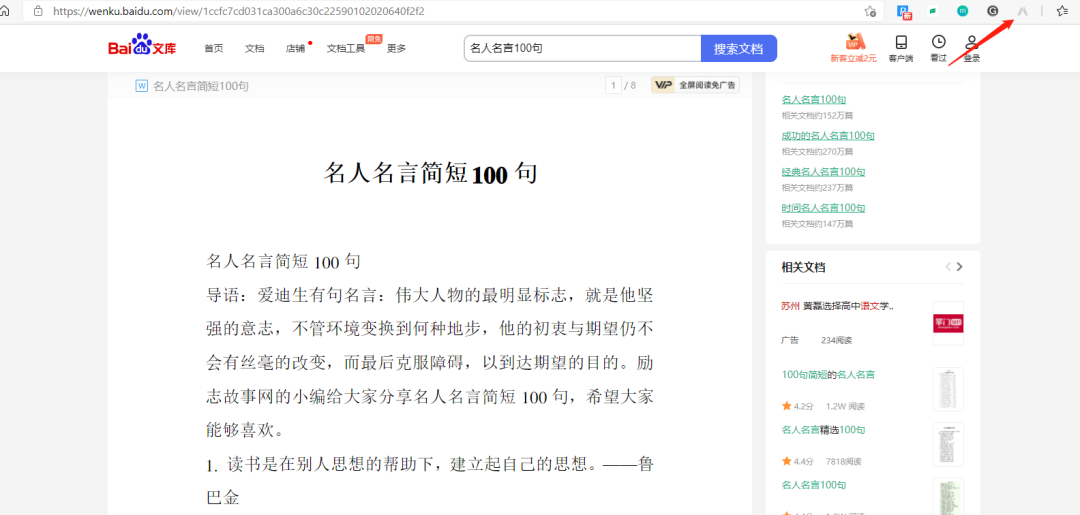This screenshot has width=1080, height=515.
Task: Open 时间名人名言100句 link
Action: point(823,207)
